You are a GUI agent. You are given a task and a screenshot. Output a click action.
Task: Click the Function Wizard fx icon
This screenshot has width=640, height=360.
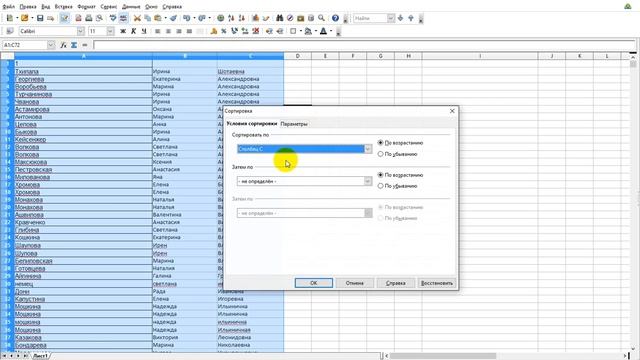pyautogui.click(x=63, y=45)
